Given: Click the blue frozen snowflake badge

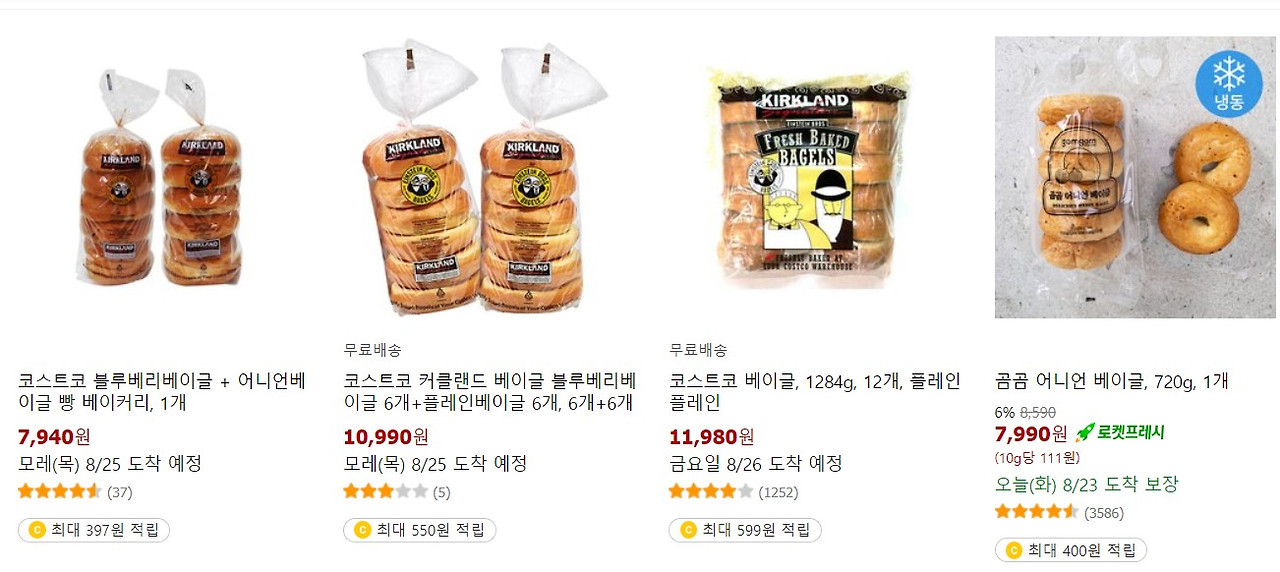Looking at the screenshot, I should [x=1228, y=84].
